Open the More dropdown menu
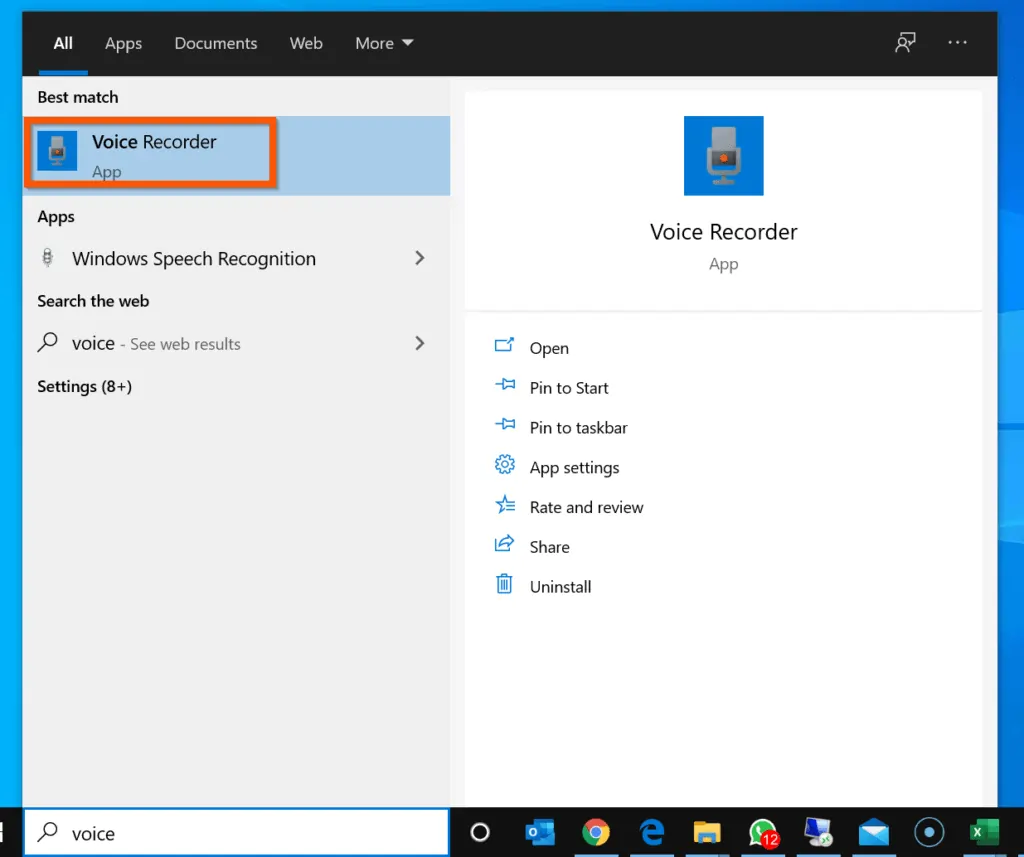The width and height of the screenshot is (1024, 857). coord(383,43)
